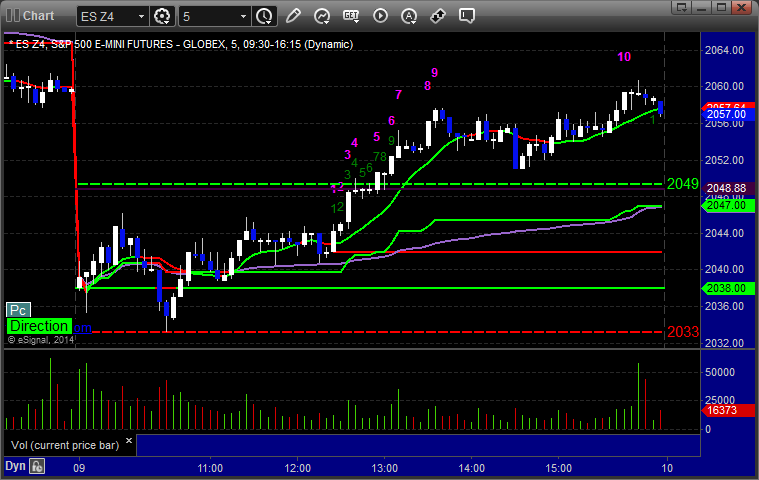Screen dimensions: 759x480
Task: Open the Advanced GET studies icon
Action: (351, 16)
